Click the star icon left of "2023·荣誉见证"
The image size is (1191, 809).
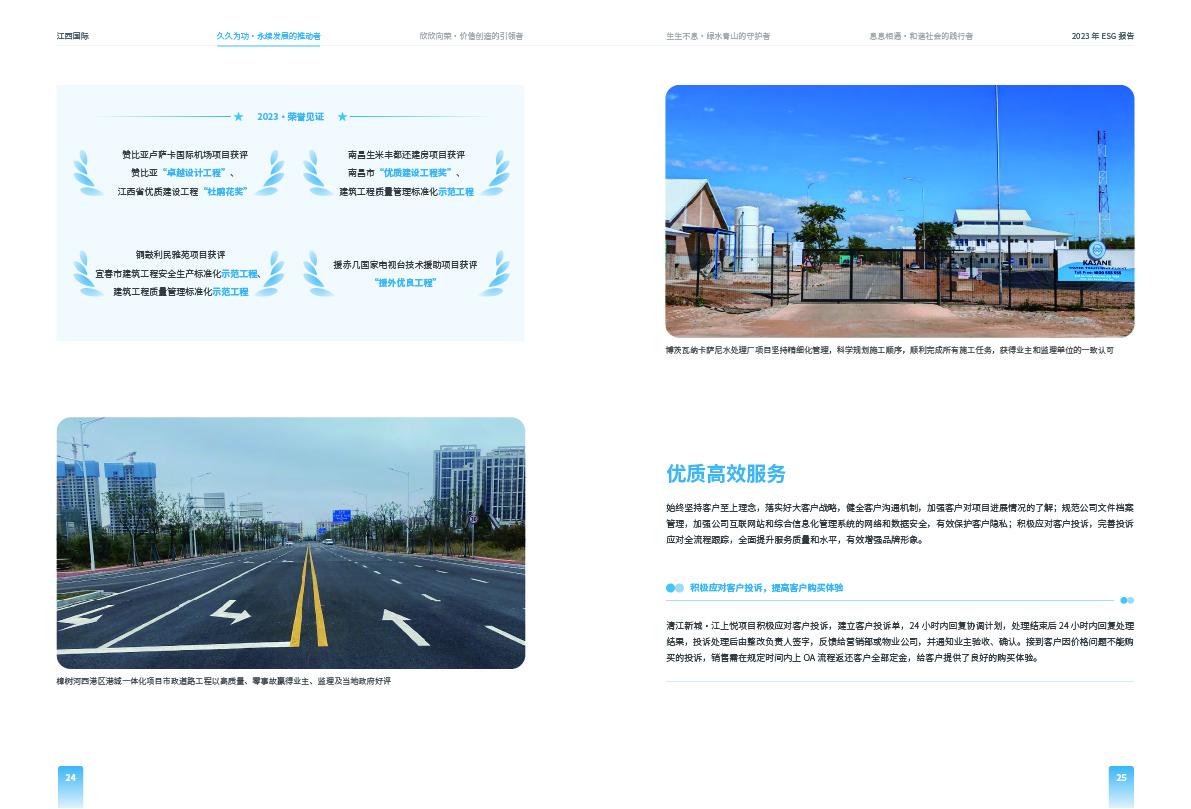coord(238,117)
